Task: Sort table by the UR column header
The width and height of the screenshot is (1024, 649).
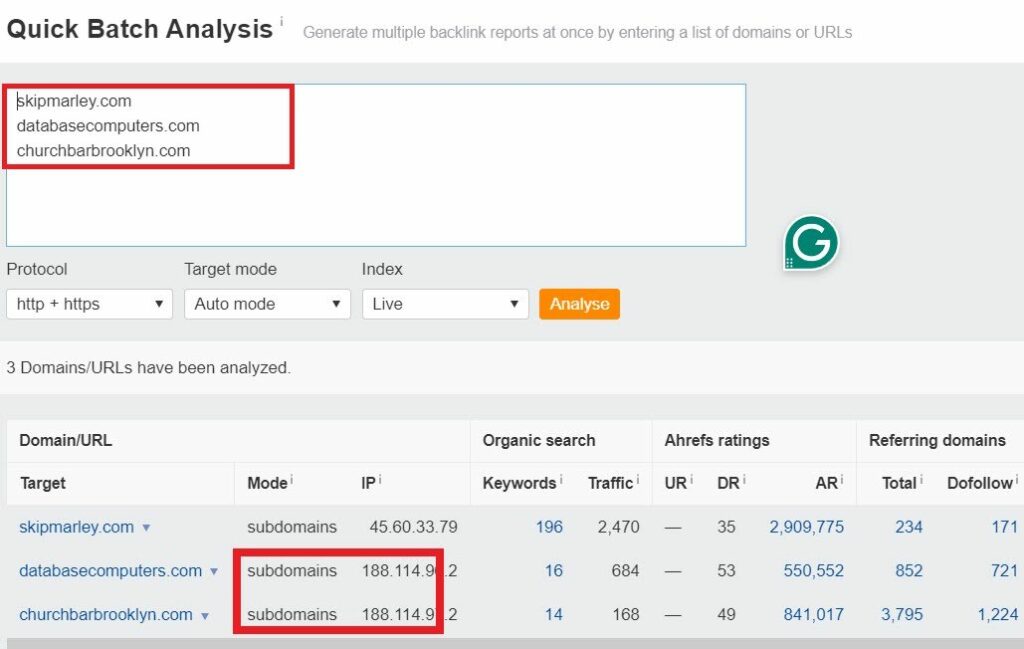Action: pos(675,483)
